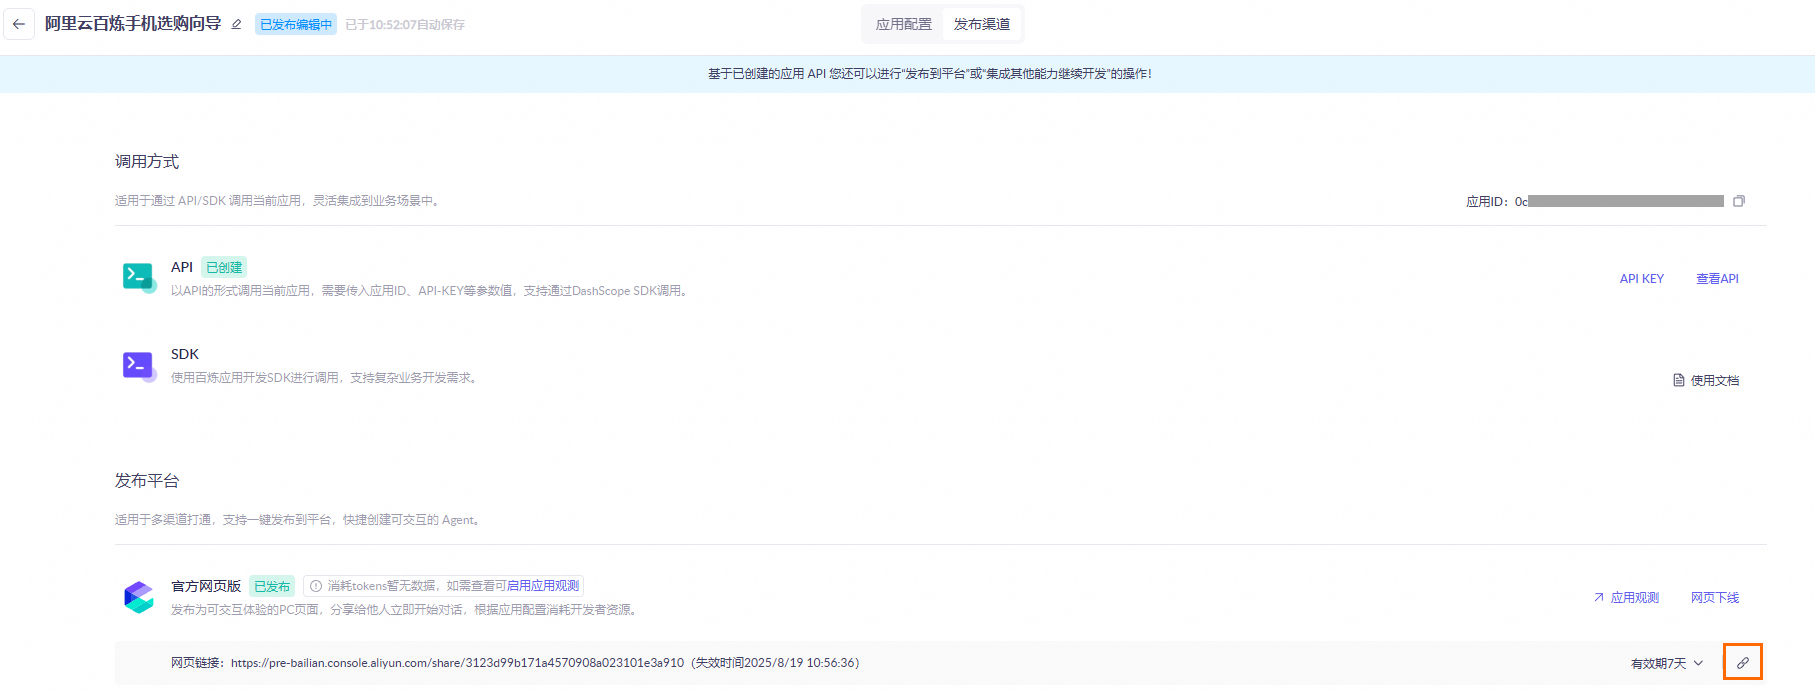The height and width of the screenshot is (693, 1815).
Task: Click the 已于10:52:07自动保存 status text
Action: pos(405,24)
